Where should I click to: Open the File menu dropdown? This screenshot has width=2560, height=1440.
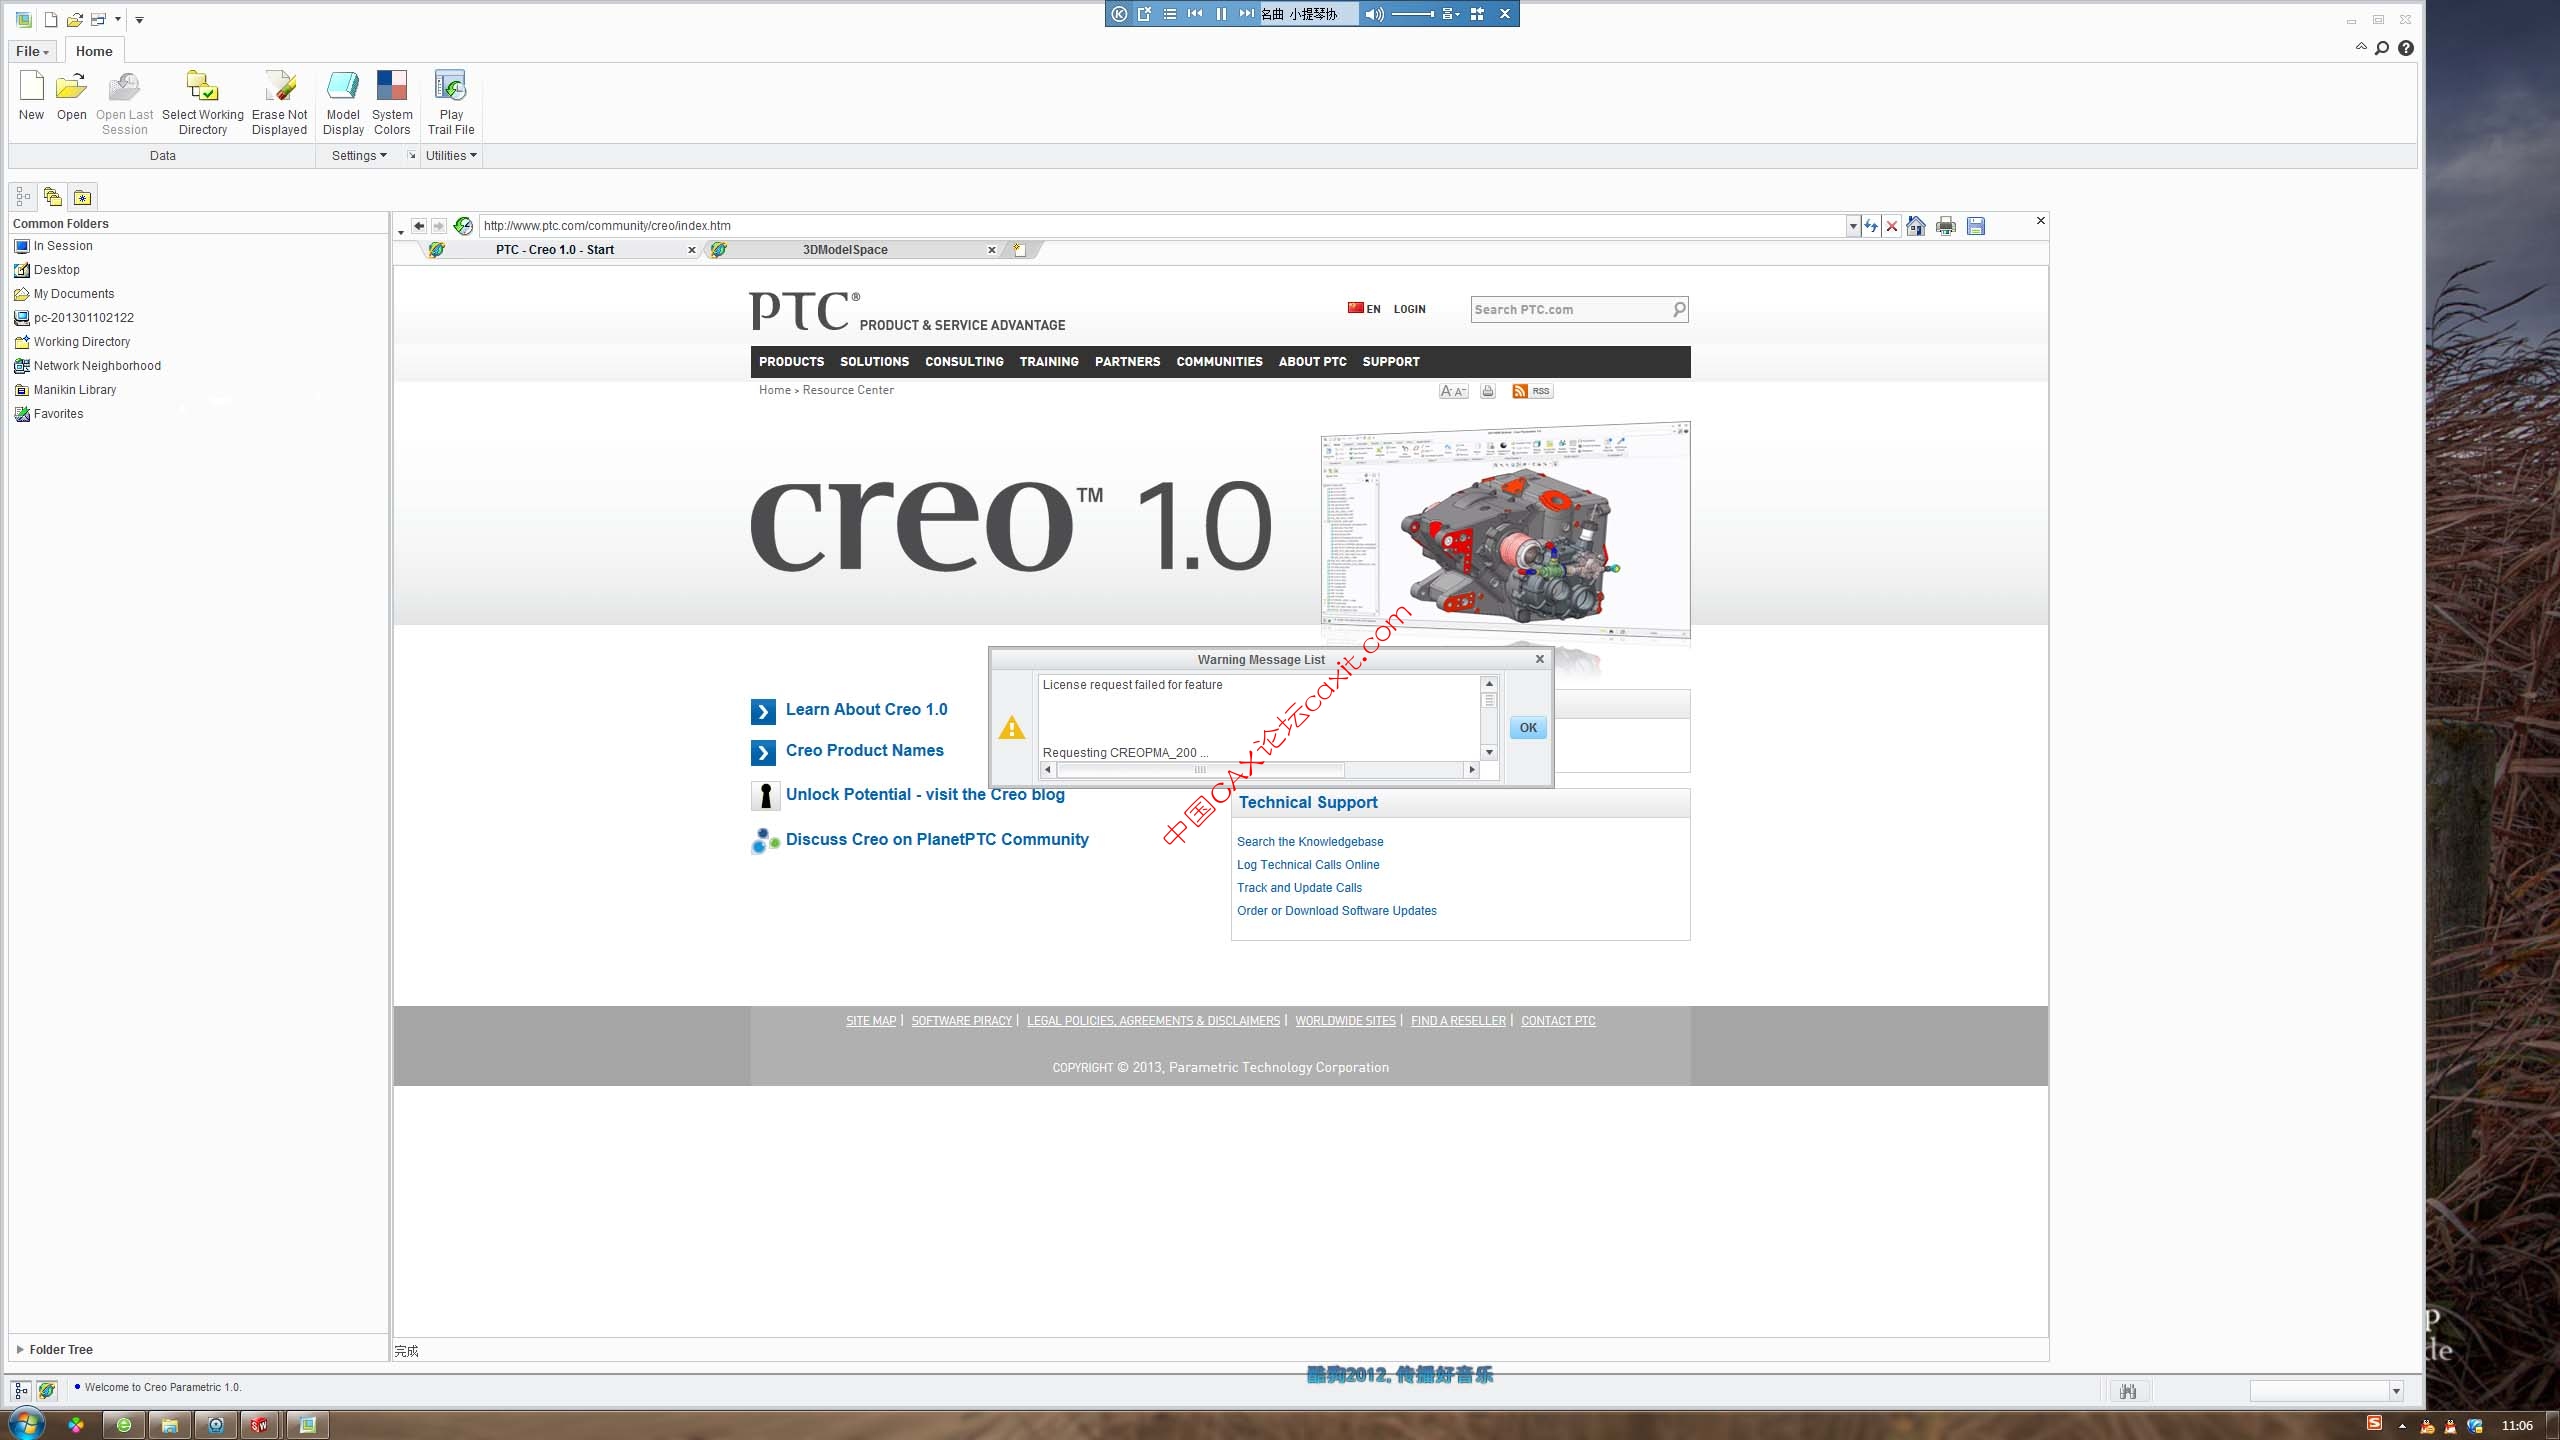point(32,51)
